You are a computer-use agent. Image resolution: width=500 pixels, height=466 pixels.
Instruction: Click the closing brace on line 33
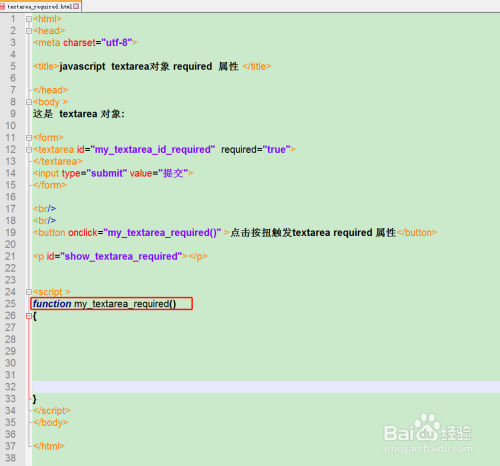(35, 399)
